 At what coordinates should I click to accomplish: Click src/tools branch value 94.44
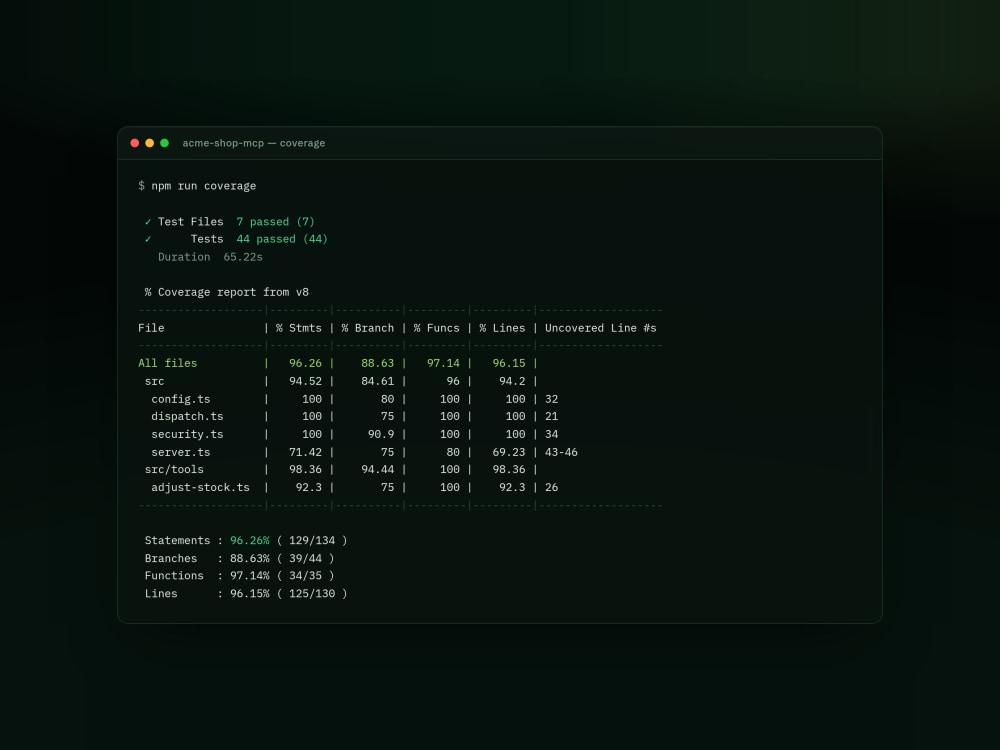[378, 469]
